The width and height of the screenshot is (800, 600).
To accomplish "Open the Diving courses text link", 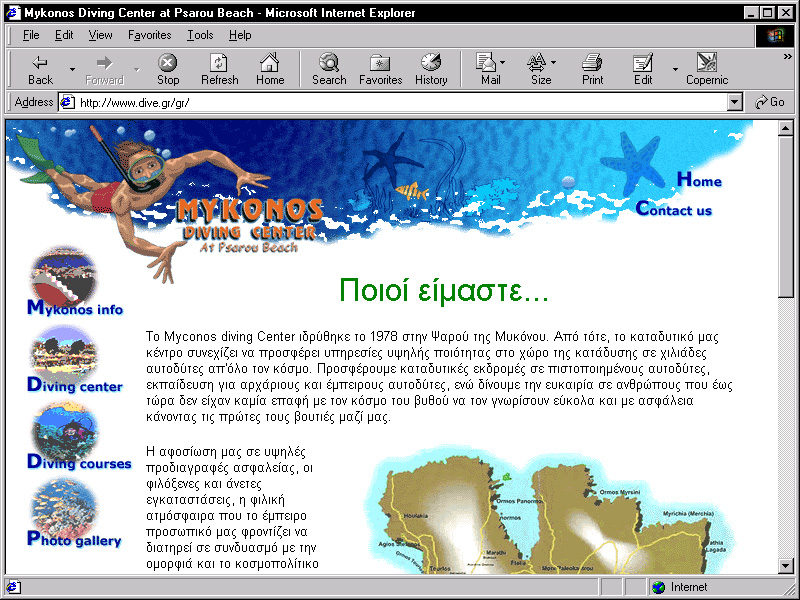I will 79,462.
